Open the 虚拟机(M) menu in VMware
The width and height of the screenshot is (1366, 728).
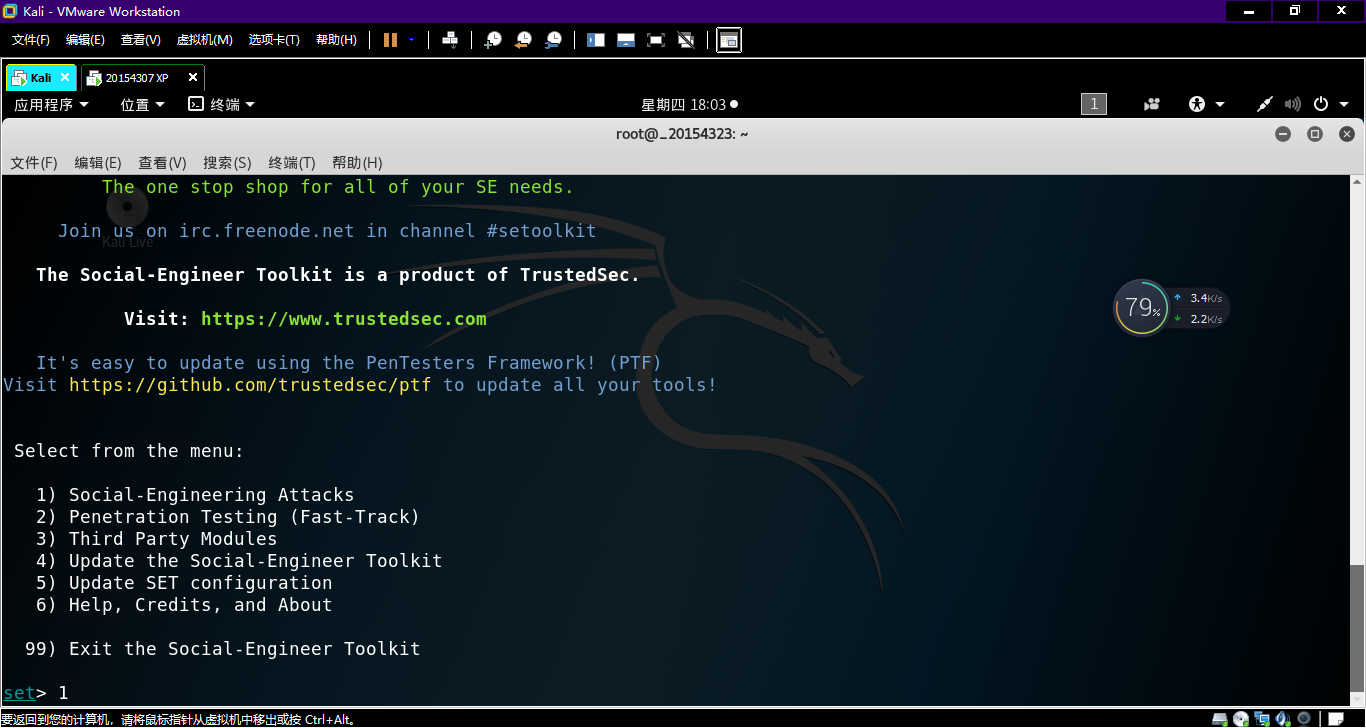coord(204,40)
